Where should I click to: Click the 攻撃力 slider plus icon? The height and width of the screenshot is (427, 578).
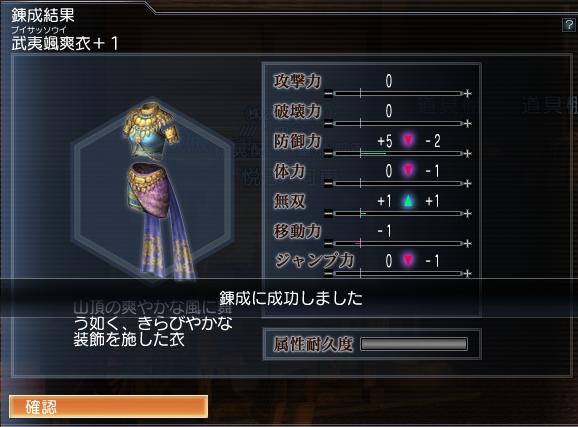(467, 94)
